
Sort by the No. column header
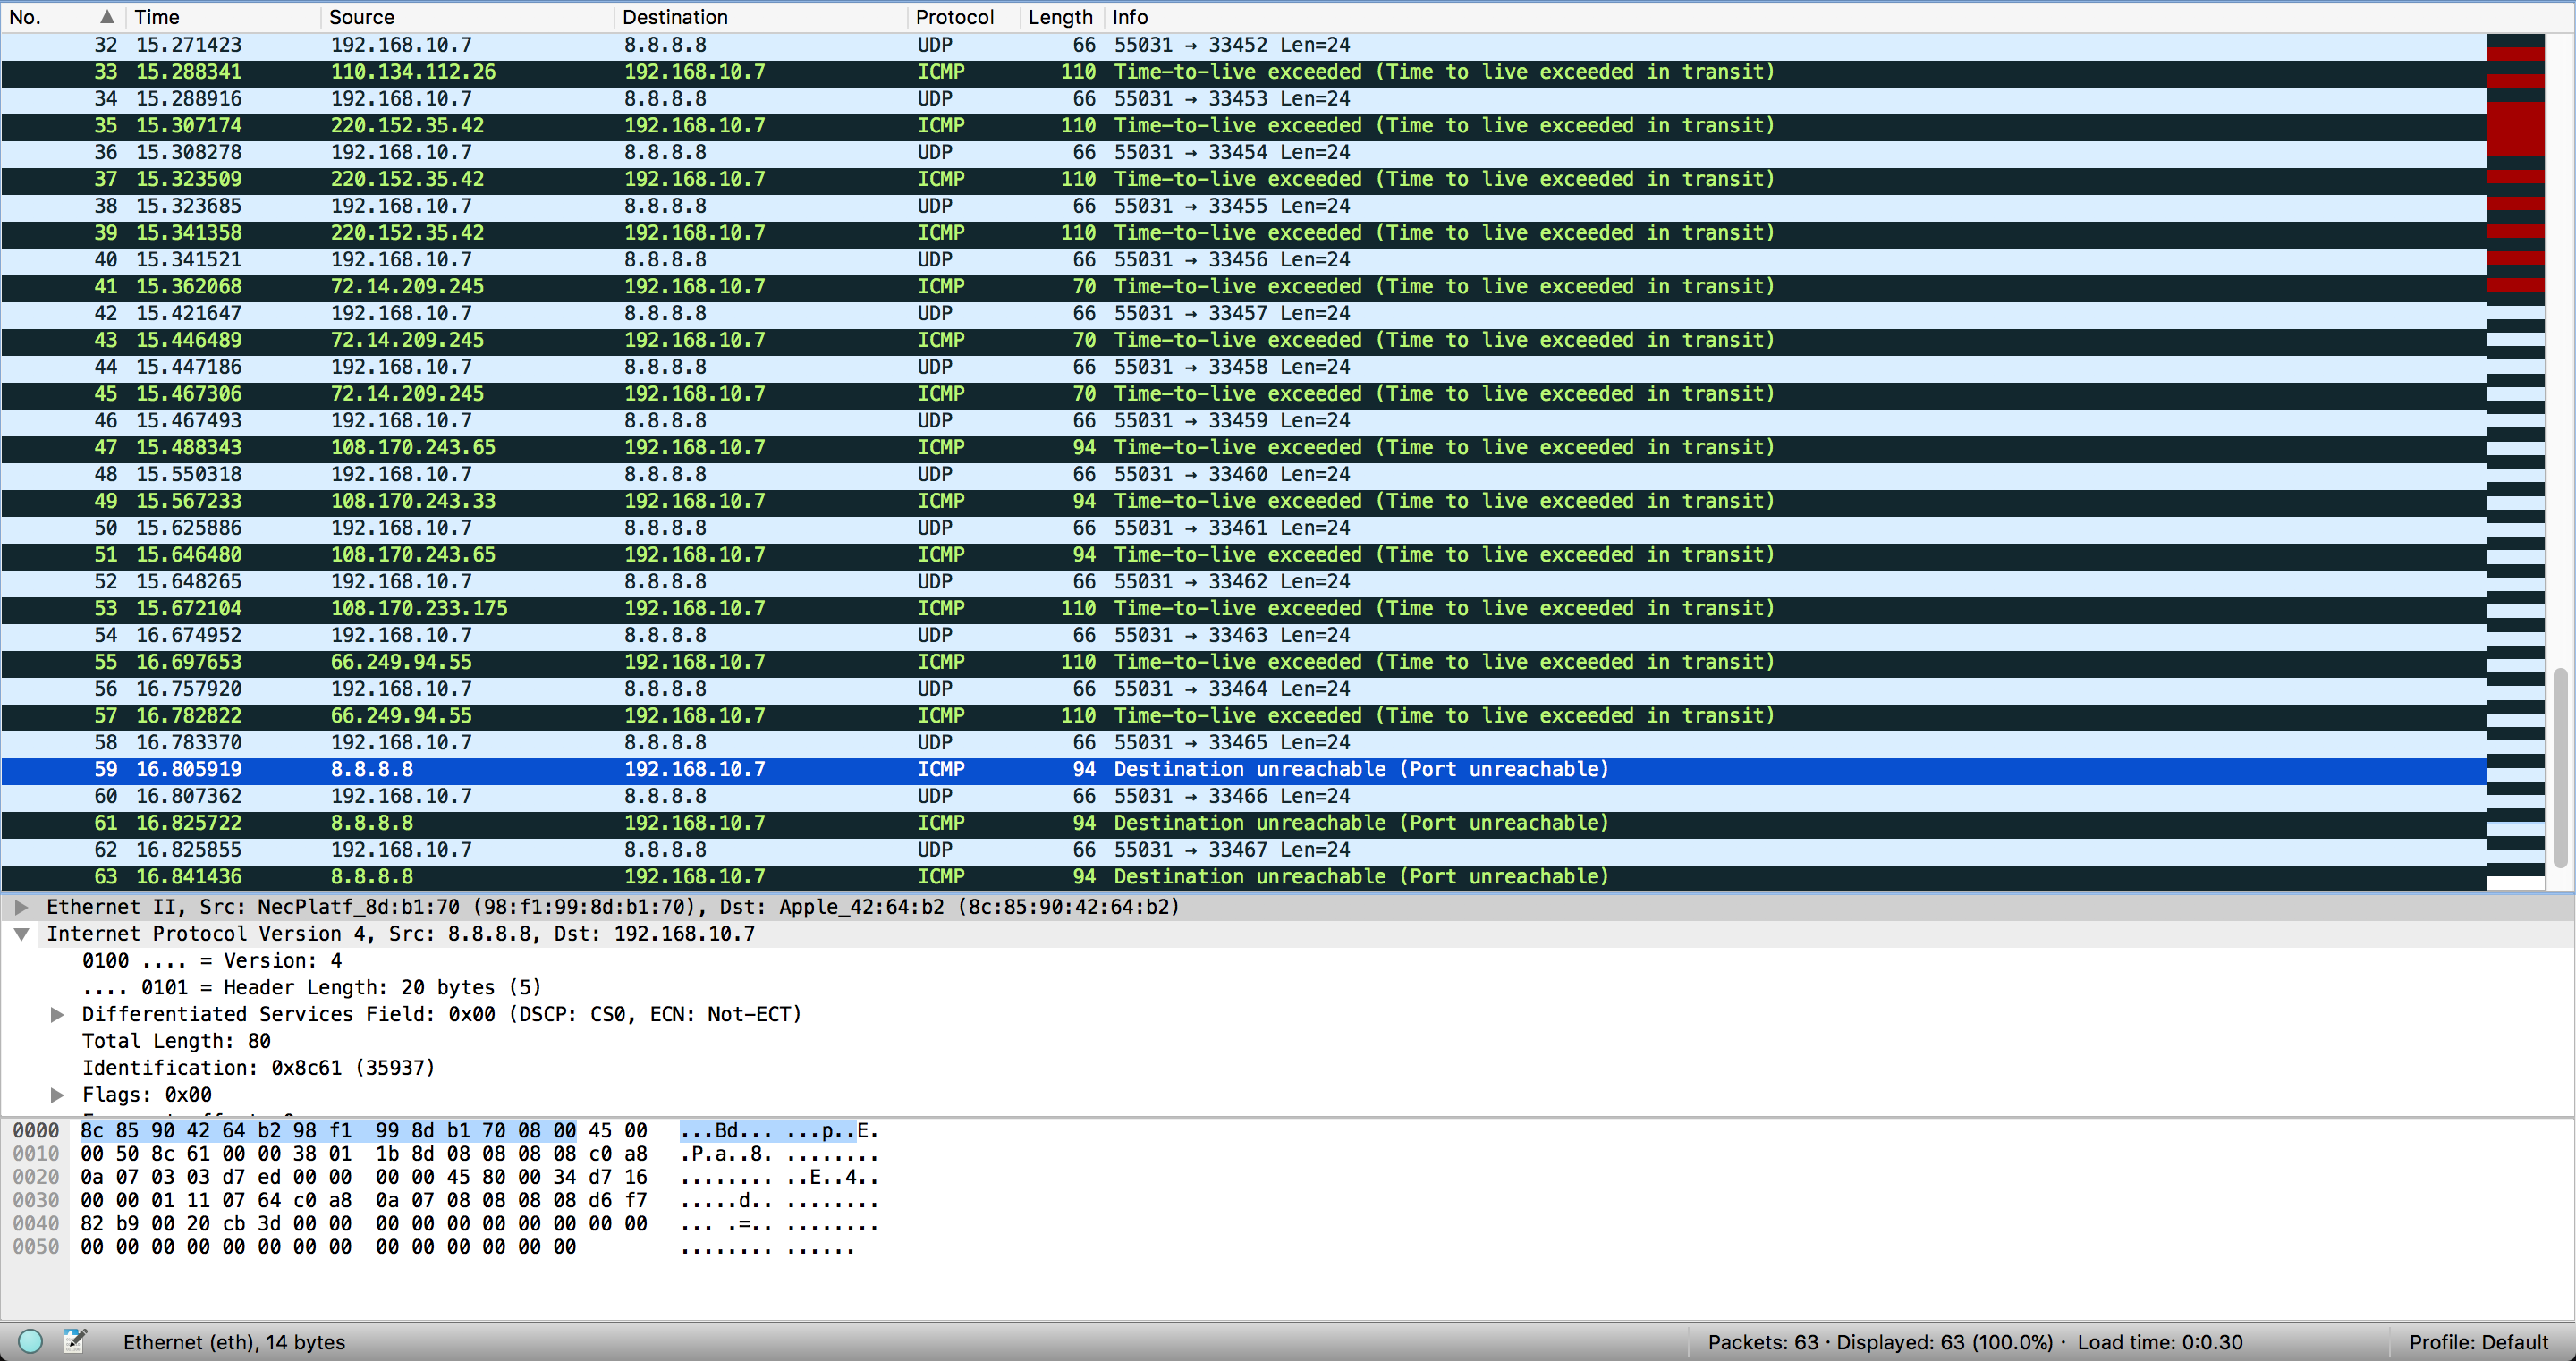[62, 16]
